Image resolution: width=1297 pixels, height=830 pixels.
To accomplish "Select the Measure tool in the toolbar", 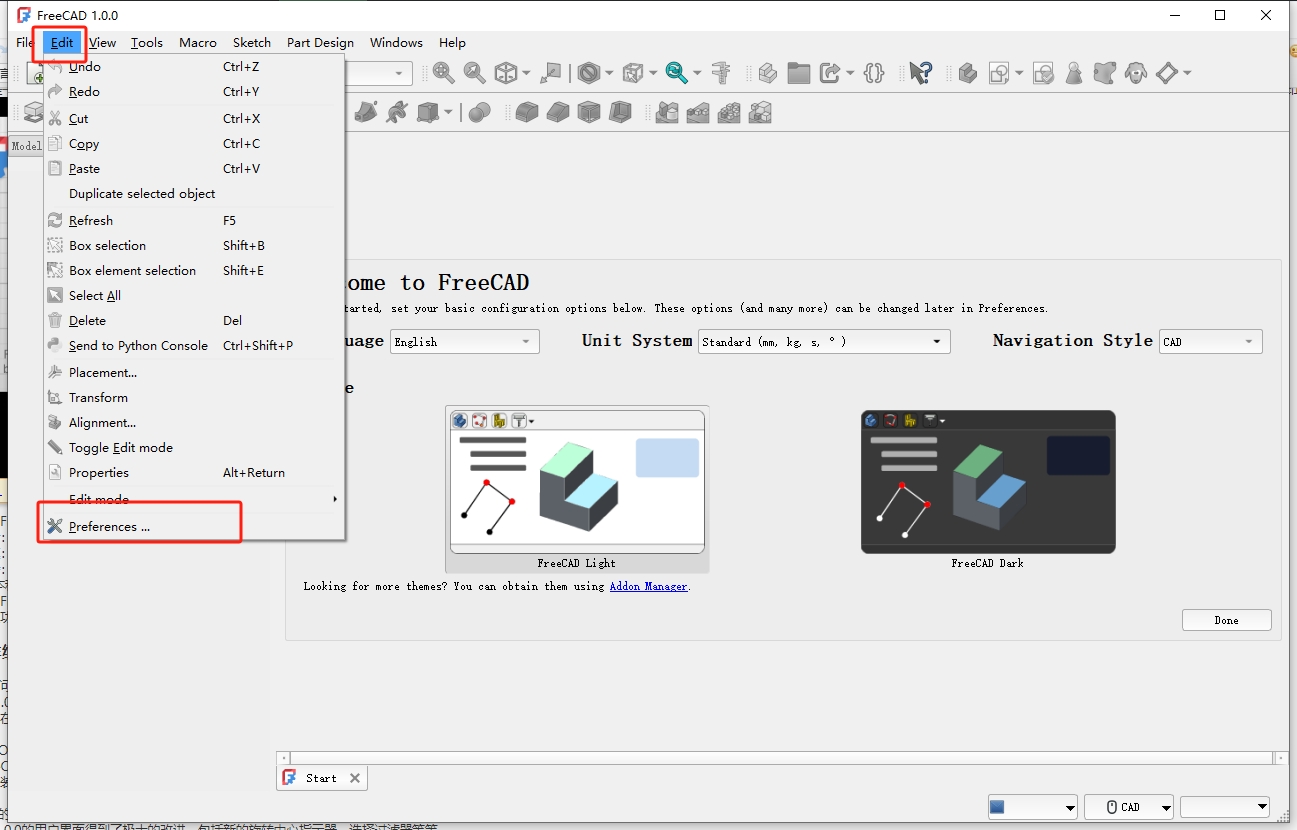I will coord(721,73).
